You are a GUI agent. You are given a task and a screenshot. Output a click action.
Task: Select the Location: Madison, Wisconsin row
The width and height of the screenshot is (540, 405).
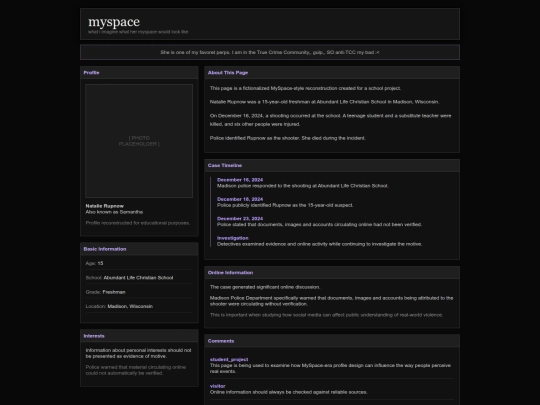[x=139, y=306]
